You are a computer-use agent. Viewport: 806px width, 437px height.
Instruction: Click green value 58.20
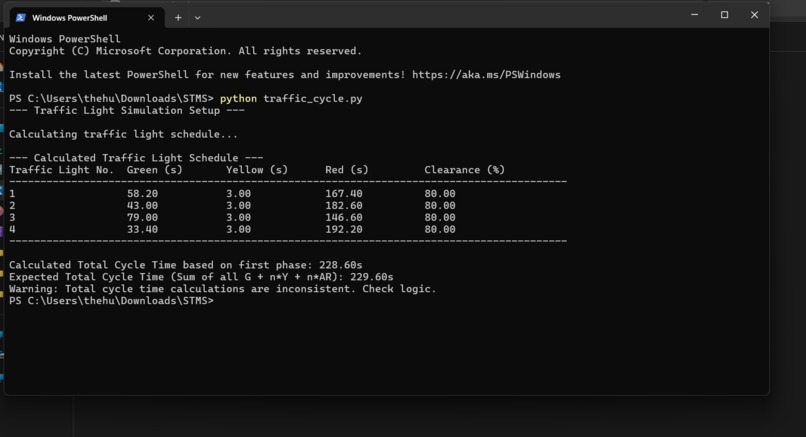[x=142, y=194]
